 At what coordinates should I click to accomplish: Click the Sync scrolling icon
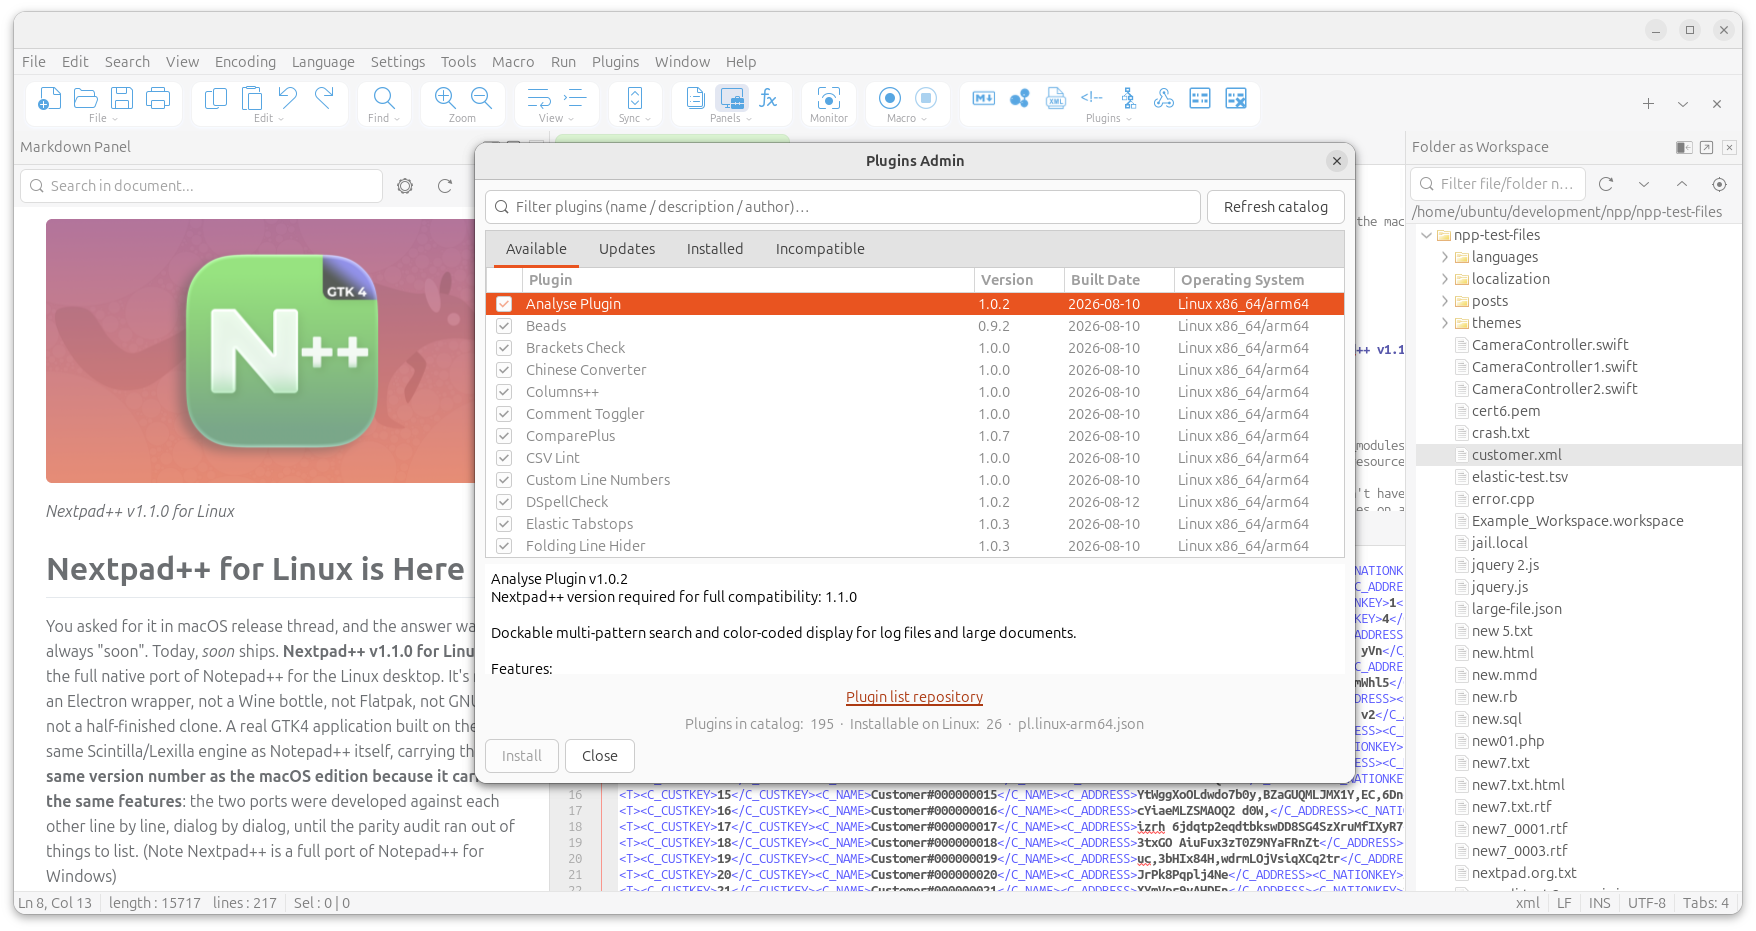point(635,98)
